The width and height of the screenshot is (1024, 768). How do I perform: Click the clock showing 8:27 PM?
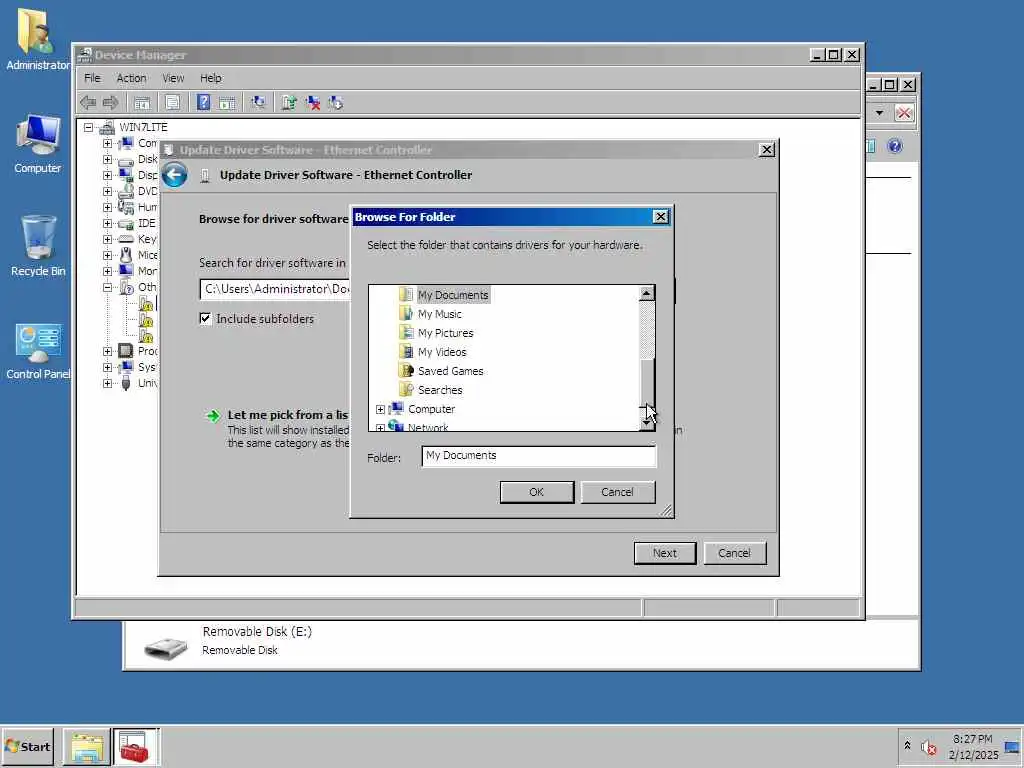coord(972,739)
